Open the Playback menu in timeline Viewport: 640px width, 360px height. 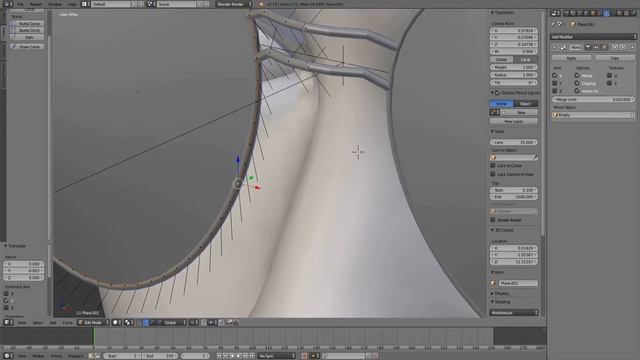coord(75,356)
